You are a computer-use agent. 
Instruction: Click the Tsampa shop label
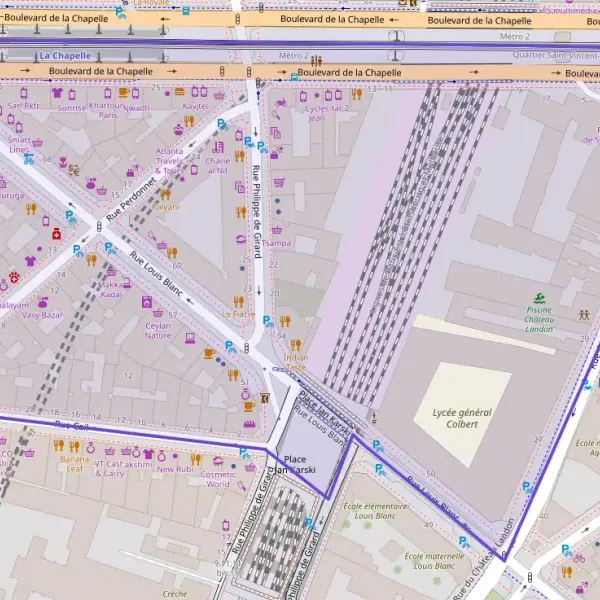[276, 243]
